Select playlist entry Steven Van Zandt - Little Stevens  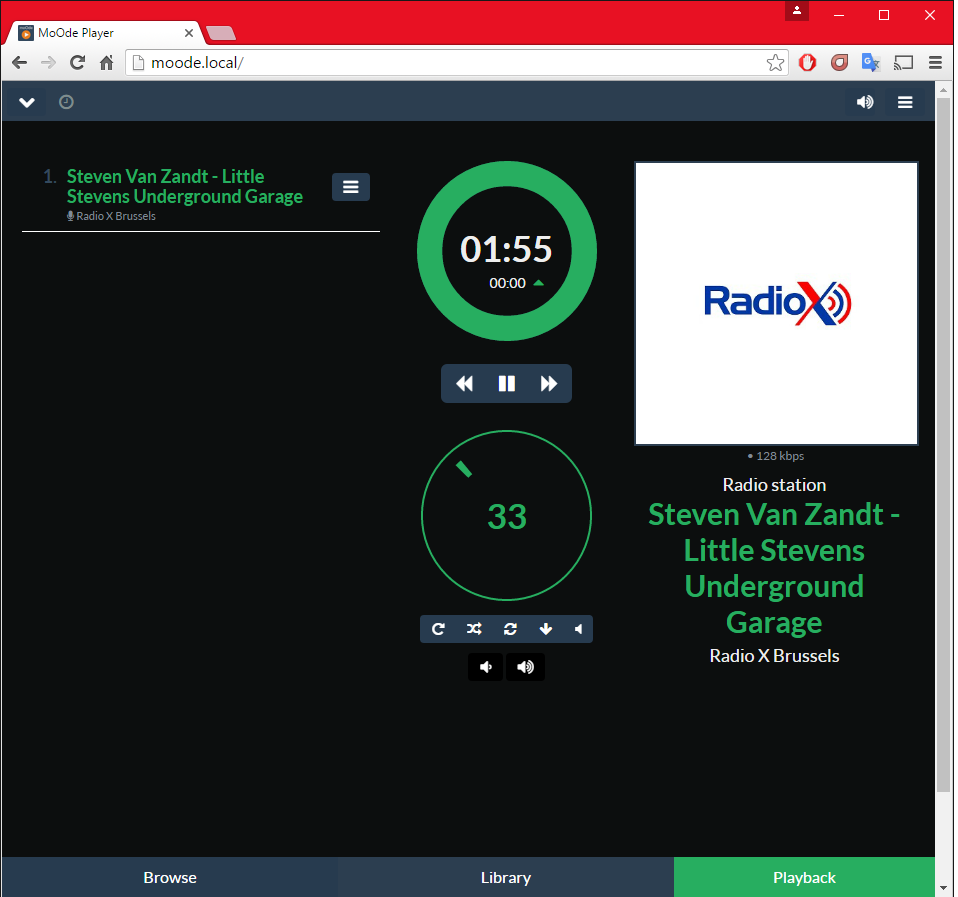pos(185,186)
